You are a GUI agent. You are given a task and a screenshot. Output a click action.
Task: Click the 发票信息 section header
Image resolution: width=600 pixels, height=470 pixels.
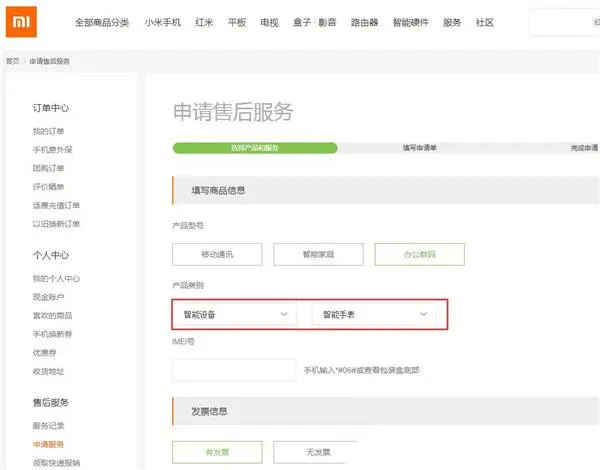point(386,411)
